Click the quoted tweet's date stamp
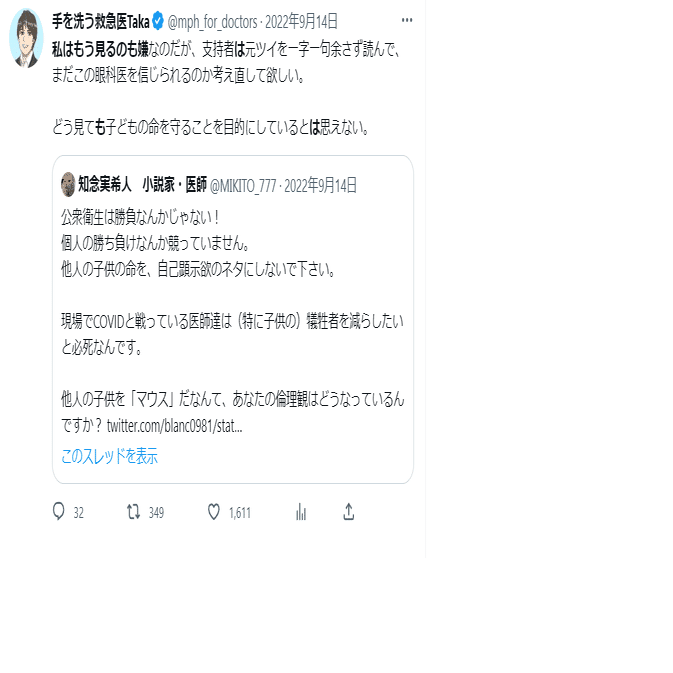This screenshot has width=673, height=673. point(320,185)
